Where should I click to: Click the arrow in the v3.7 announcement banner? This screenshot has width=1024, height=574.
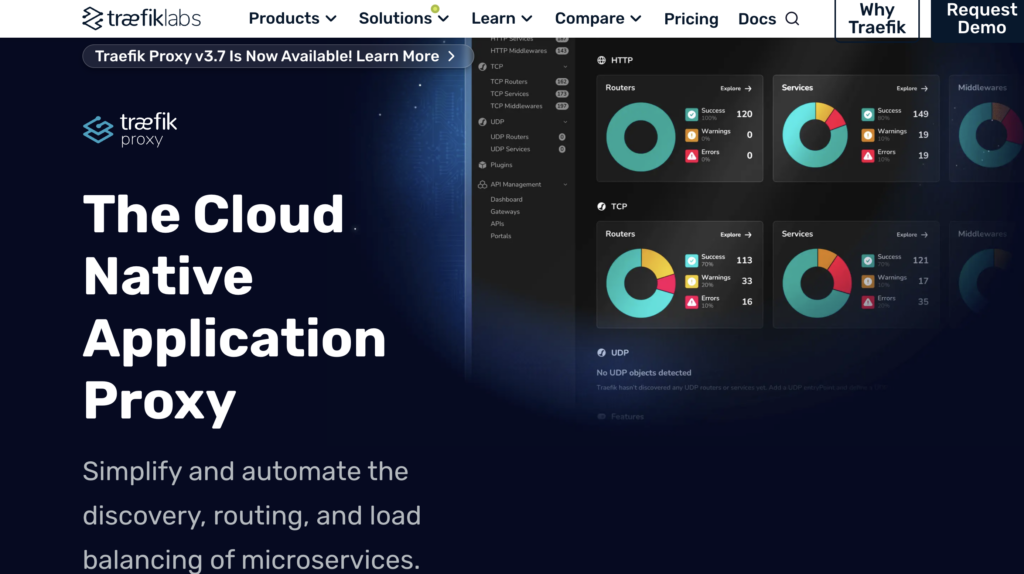(x=451, y=57)
